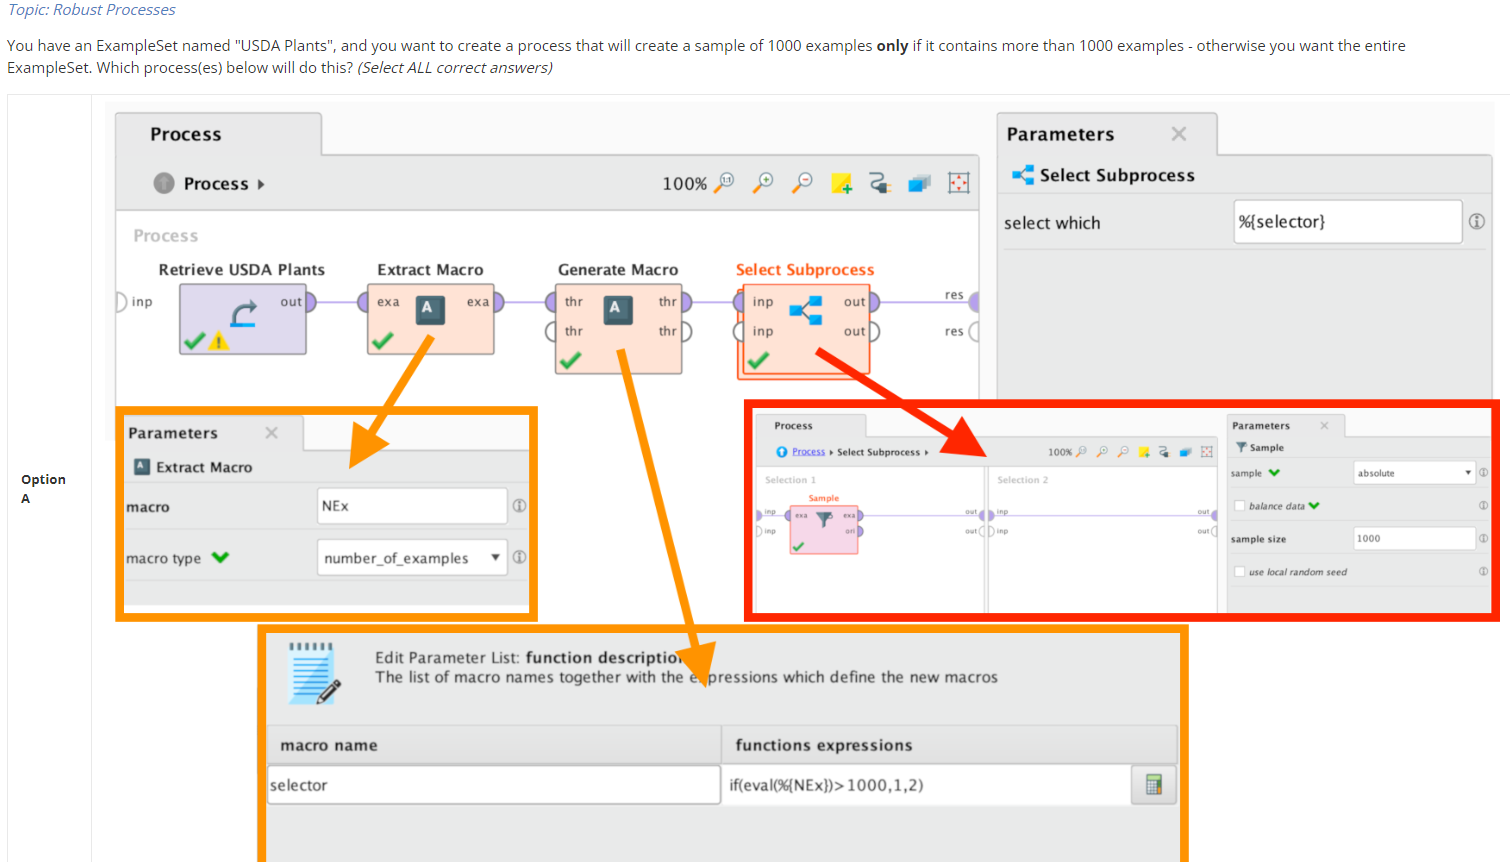Click the Parameters panel tab
The height and width of the screenshot is (862, 1510).
[1059, 134]
